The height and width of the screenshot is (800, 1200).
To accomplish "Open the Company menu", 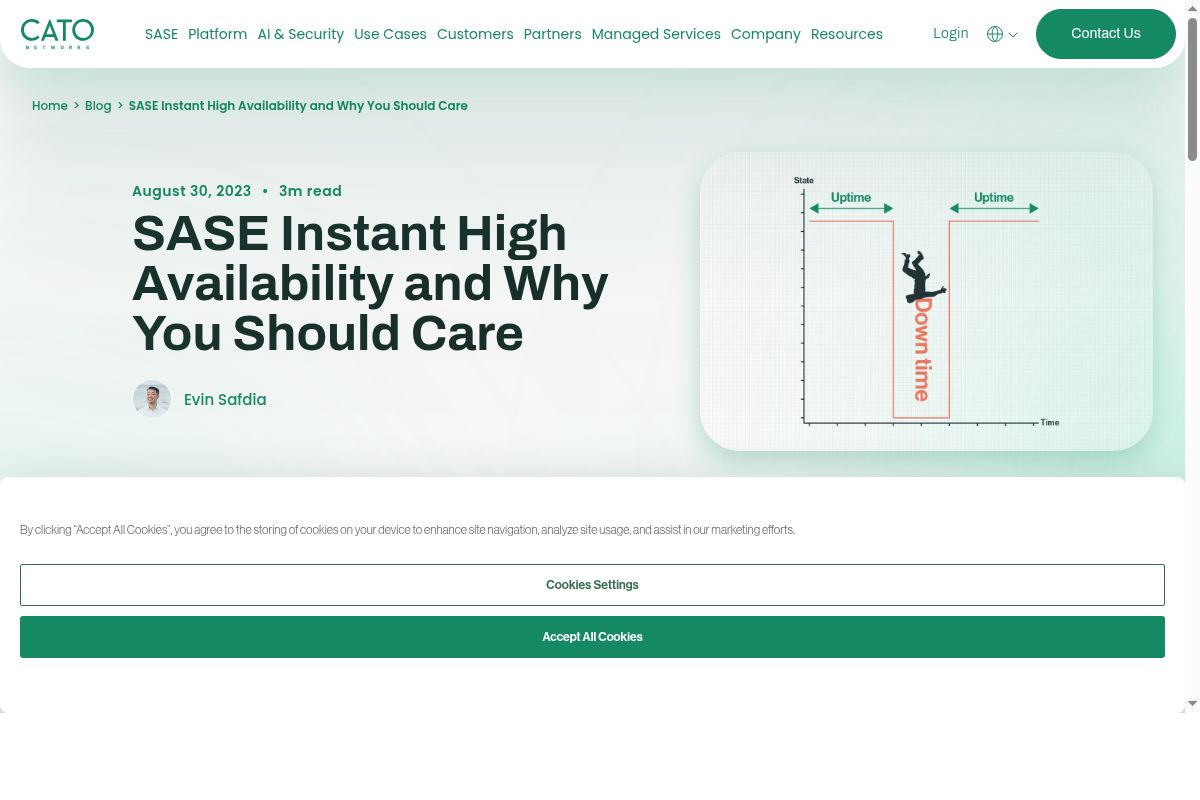I will [765, 34].
